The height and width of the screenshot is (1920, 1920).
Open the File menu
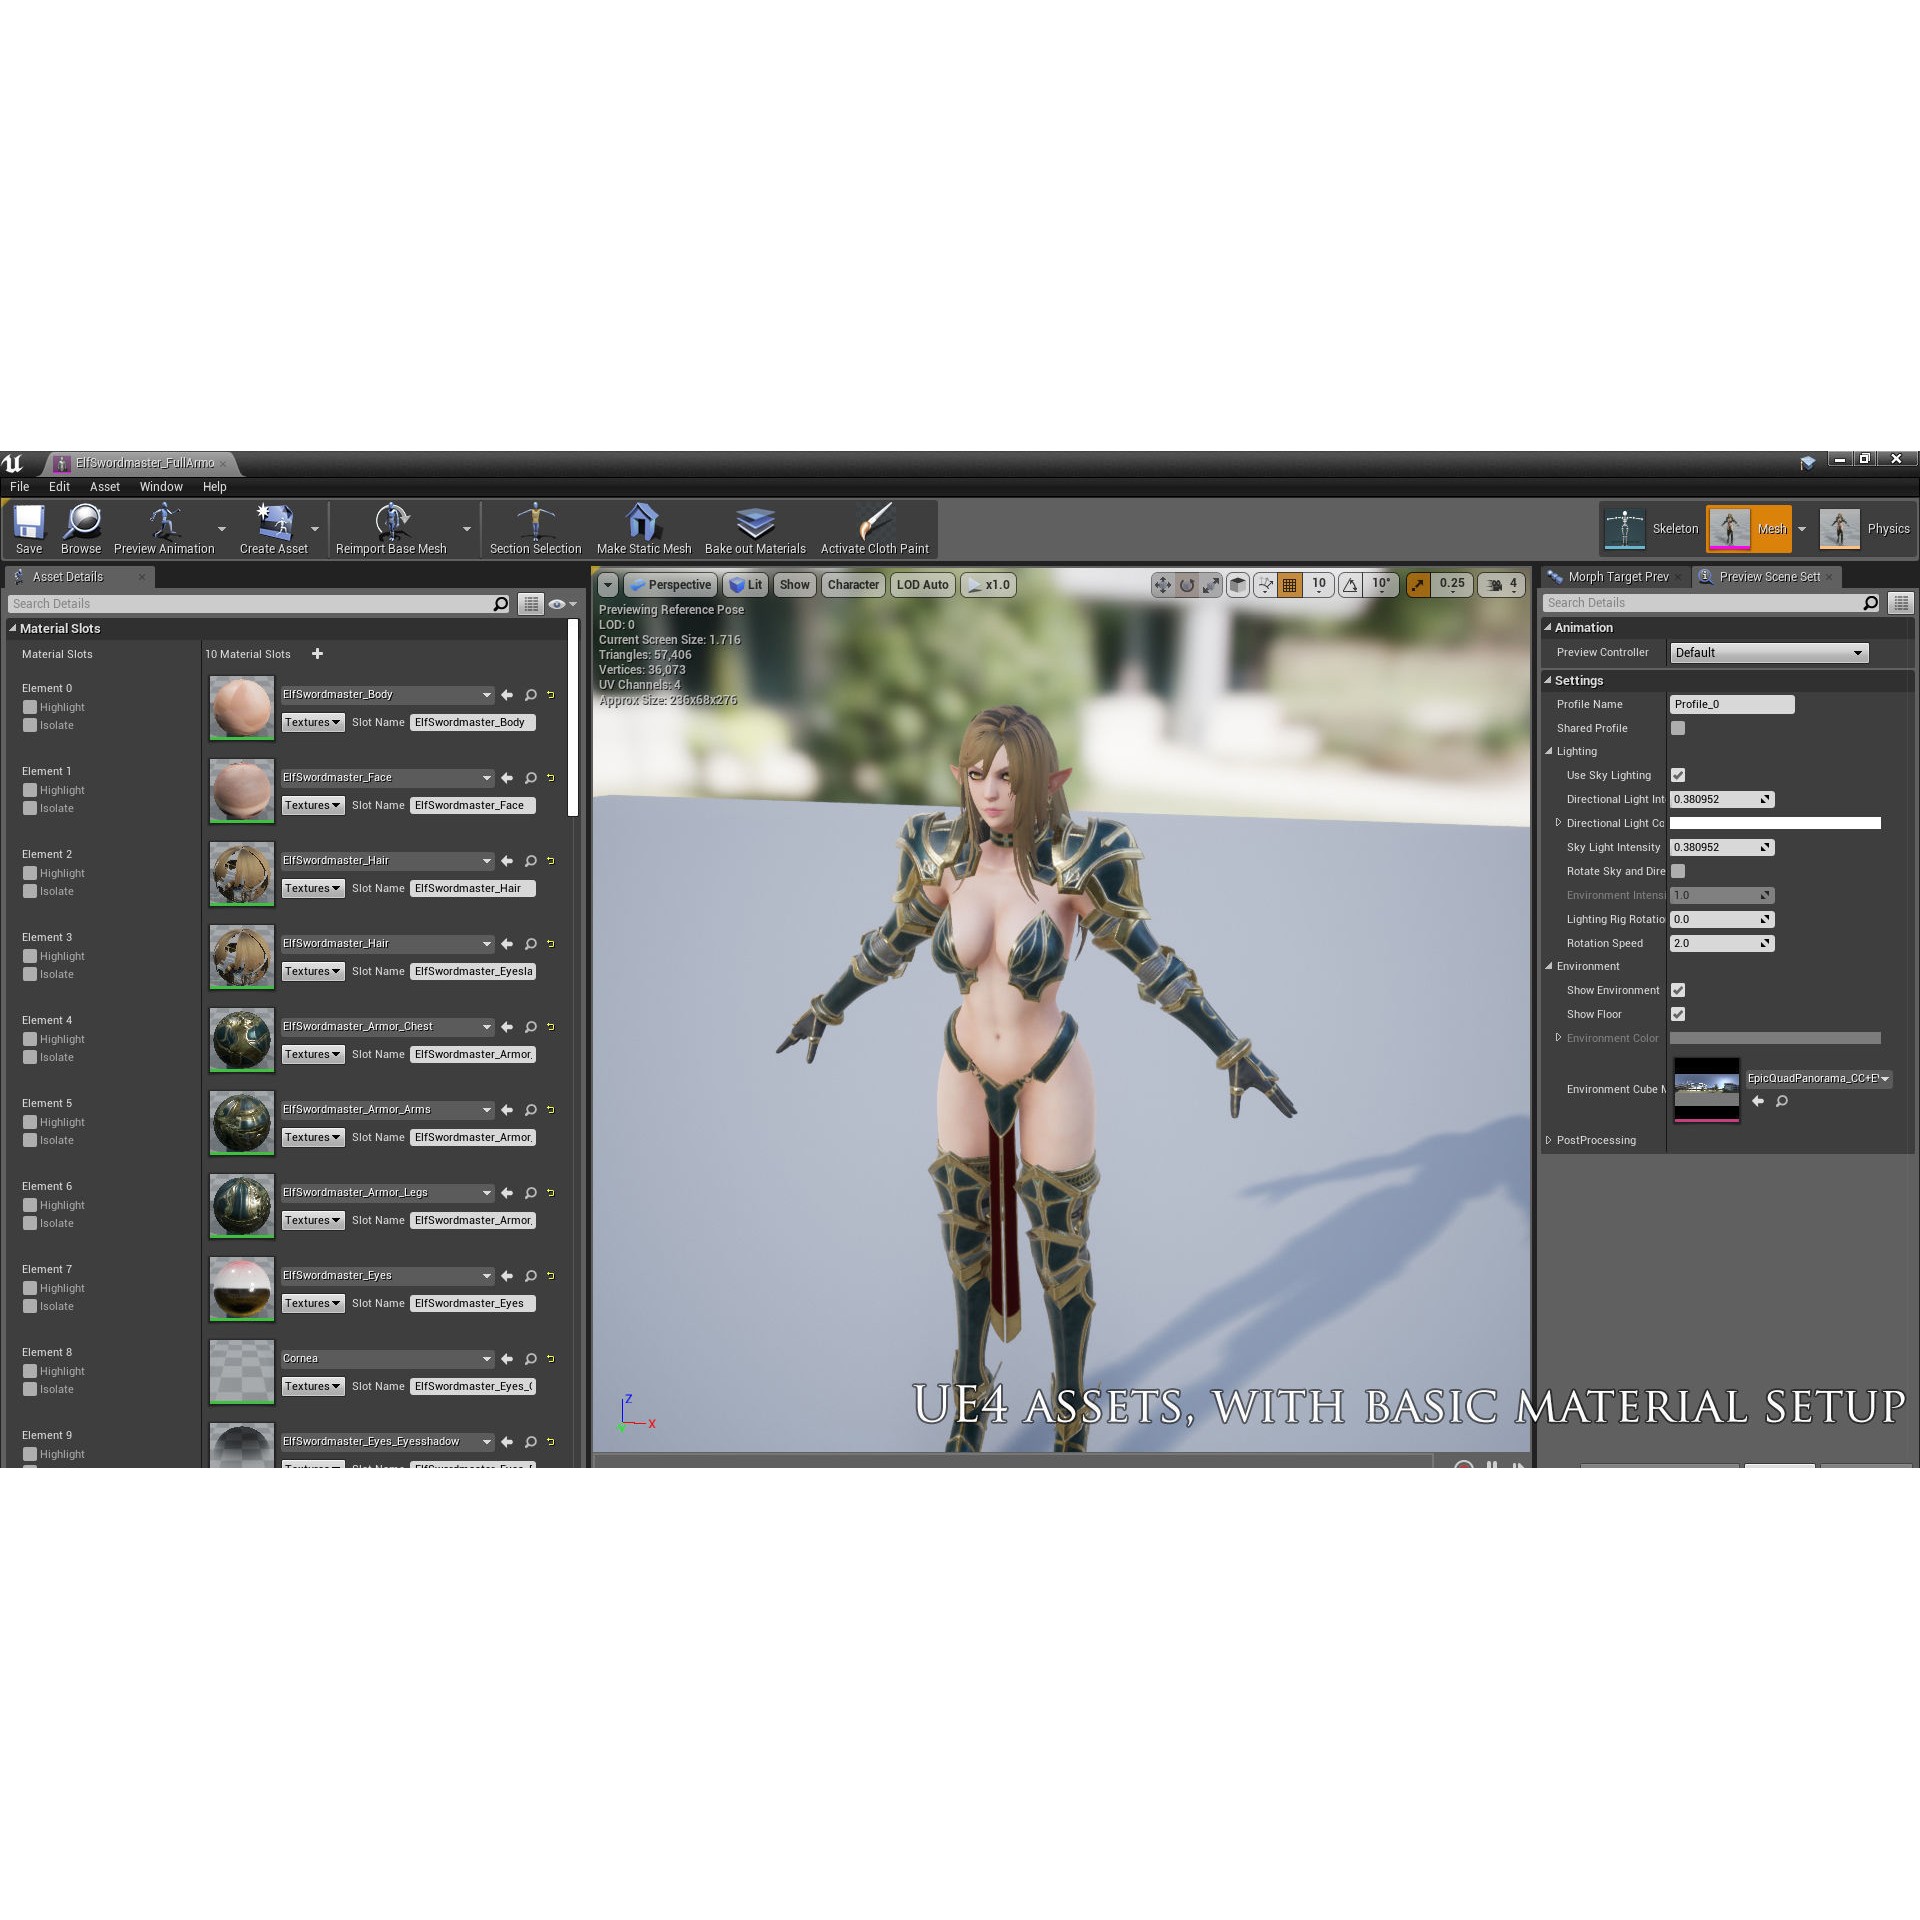click(19, 487)
